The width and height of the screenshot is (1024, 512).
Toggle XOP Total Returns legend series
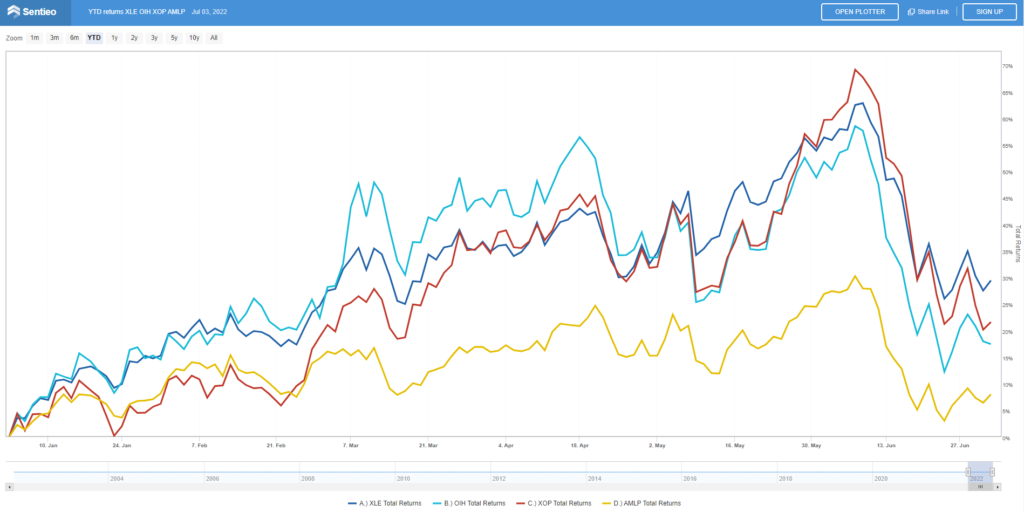[x=554, y=503]
